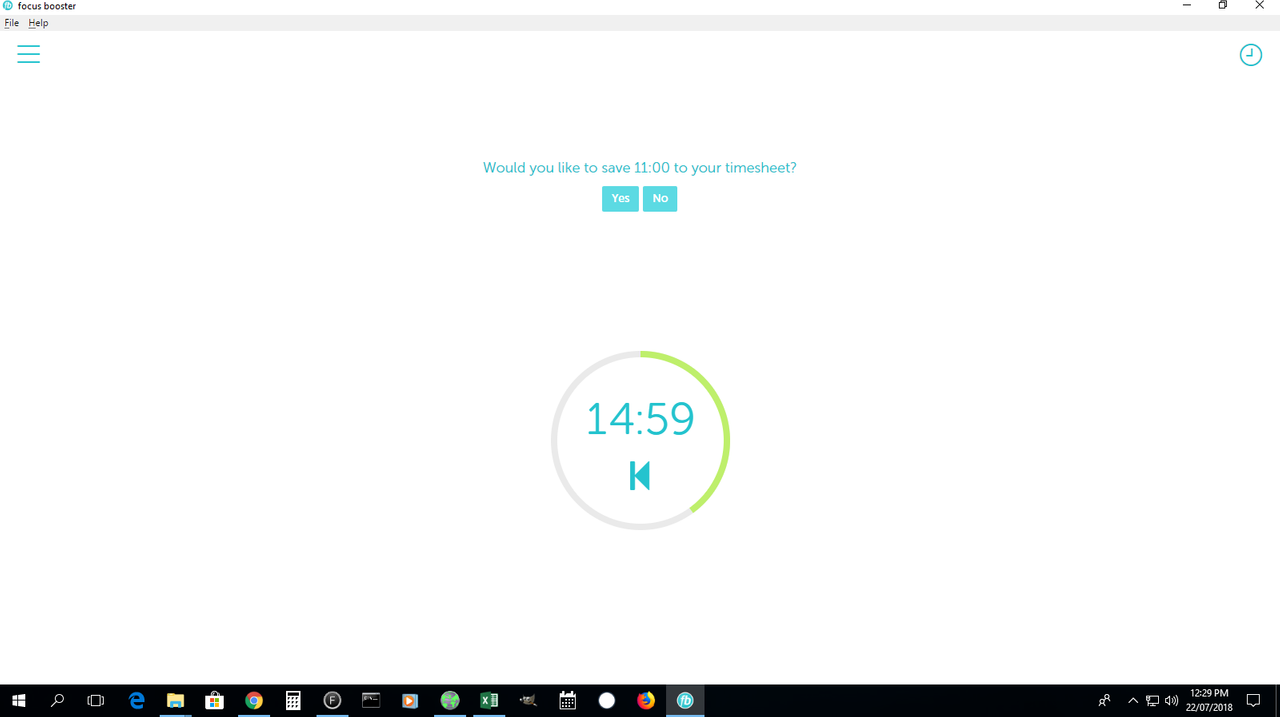
Task: Switch to Google Chrome in taskbar
Action: click(254, 701)
